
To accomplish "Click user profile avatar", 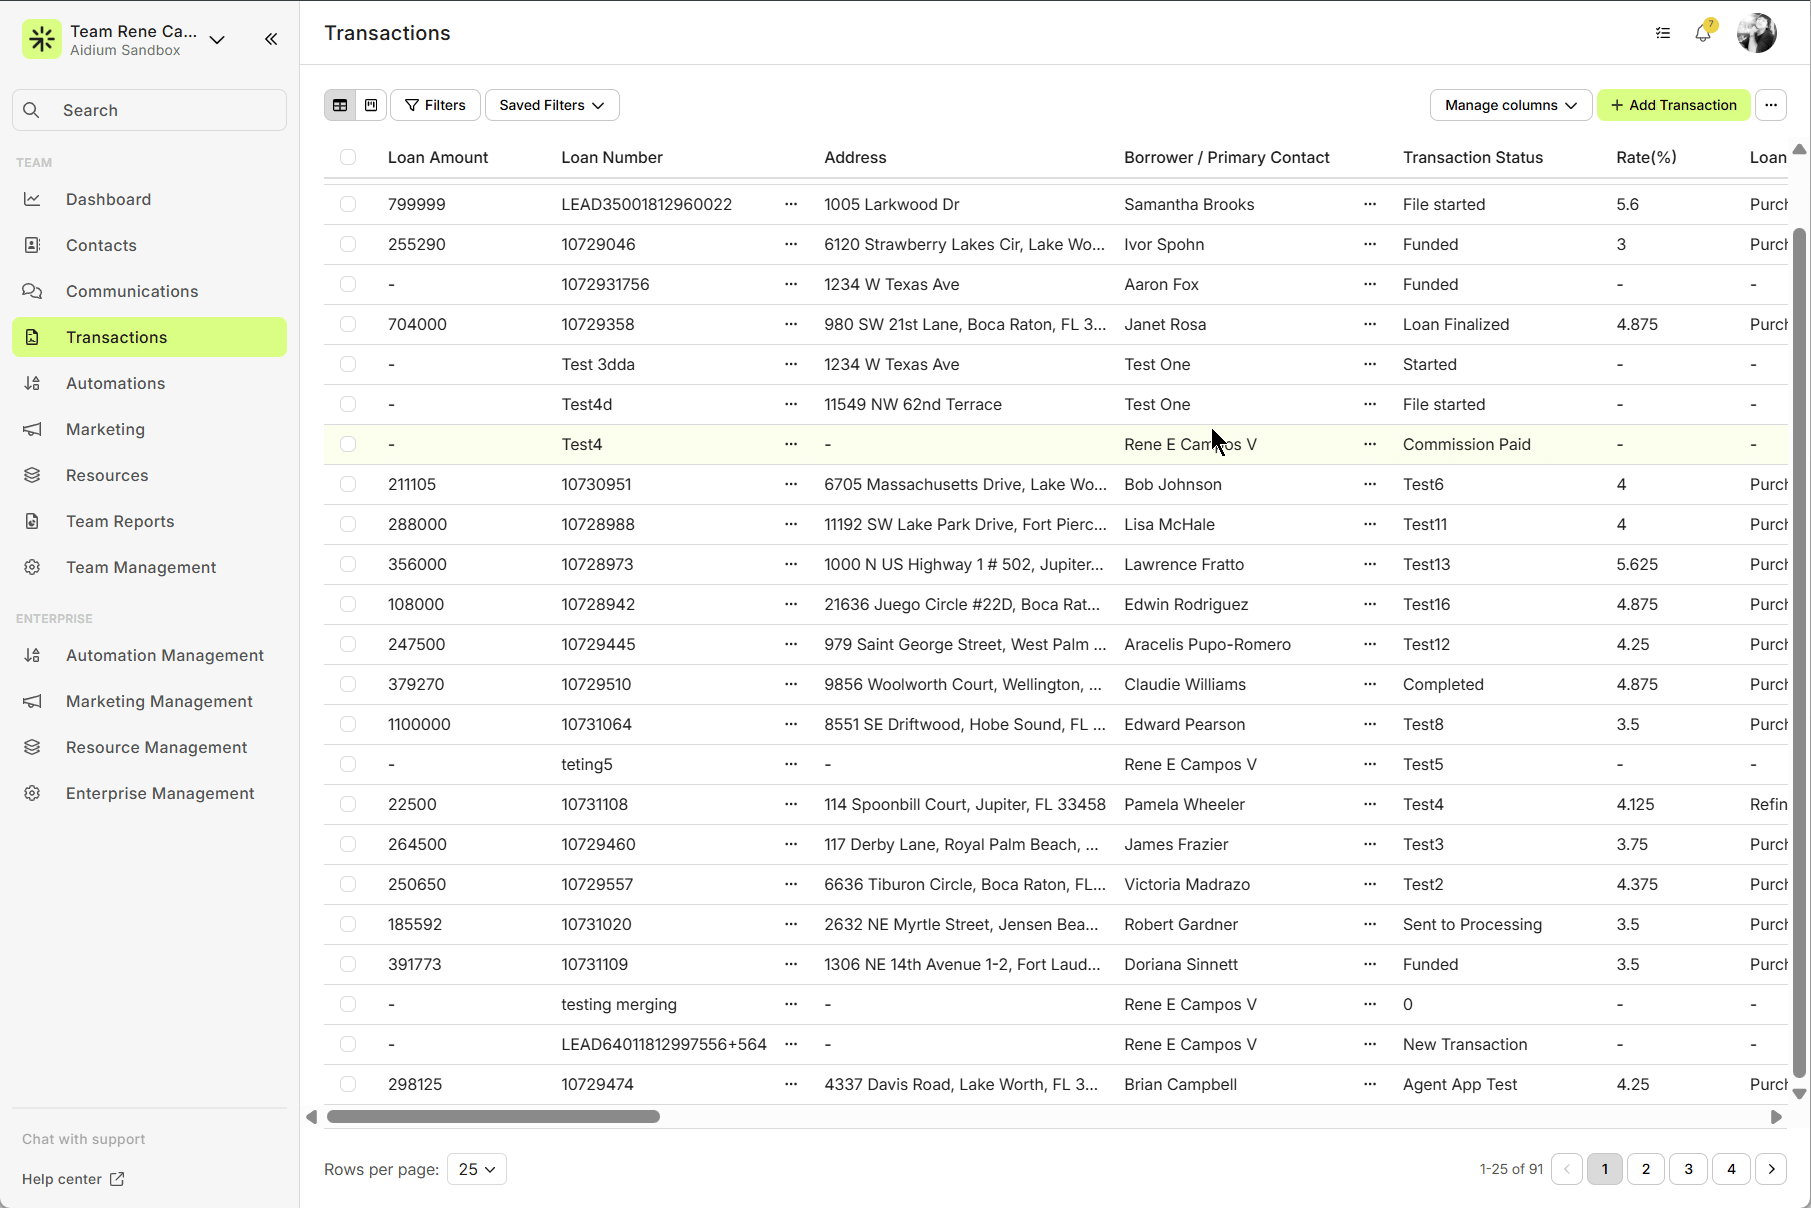I will point(1756,33).
